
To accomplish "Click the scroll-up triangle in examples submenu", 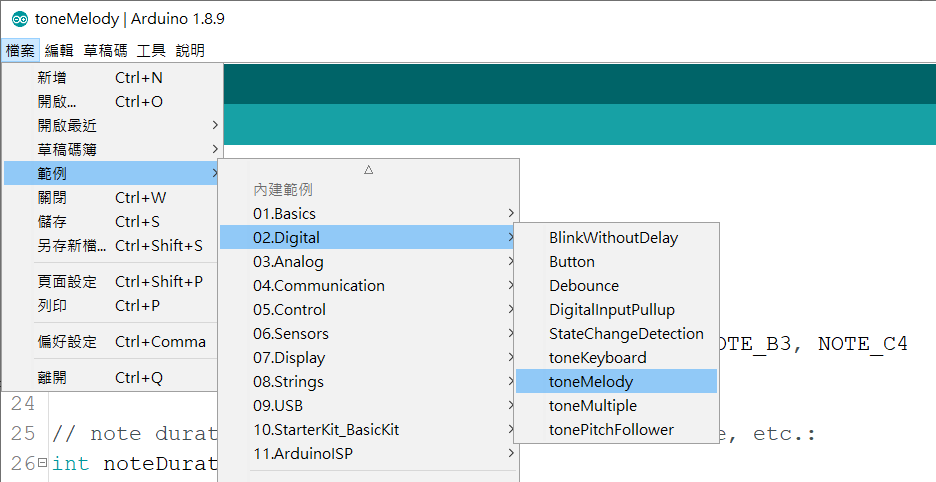I will tap(368, 170).
